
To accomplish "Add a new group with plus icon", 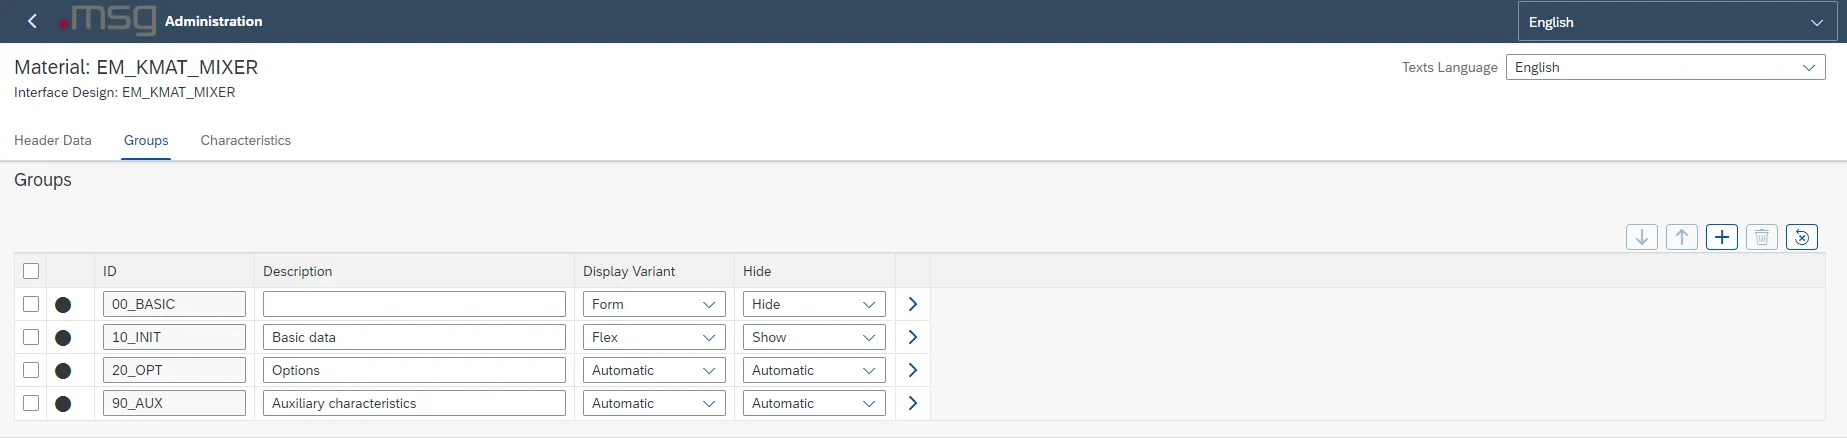I will [1721, 237].
